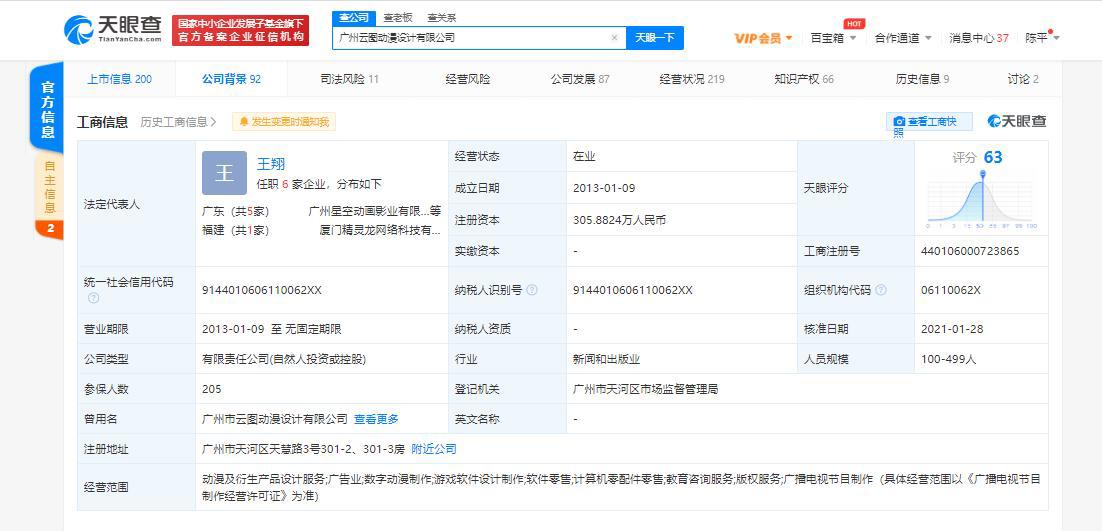Open the 司法风险 tab
Viewport: 1102px width, 531px height.
click(349, 79)
